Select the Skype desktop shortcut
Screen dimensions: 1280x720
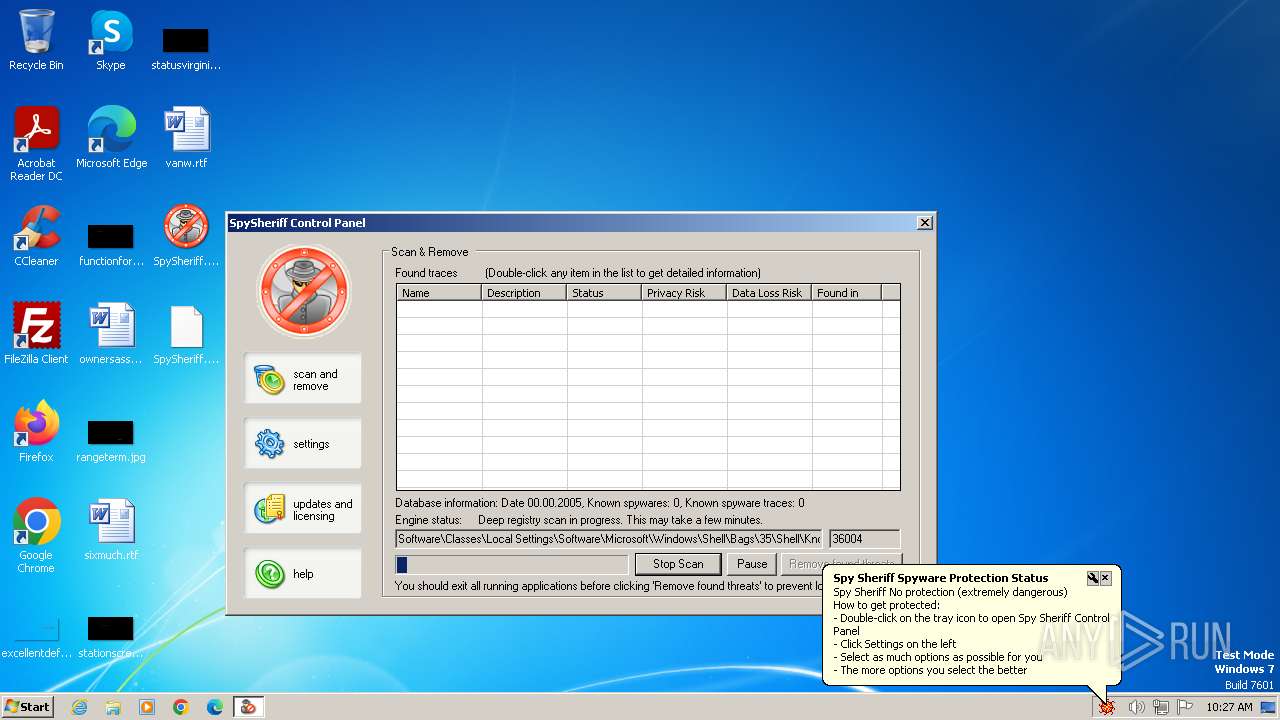(x=111, y=40)
